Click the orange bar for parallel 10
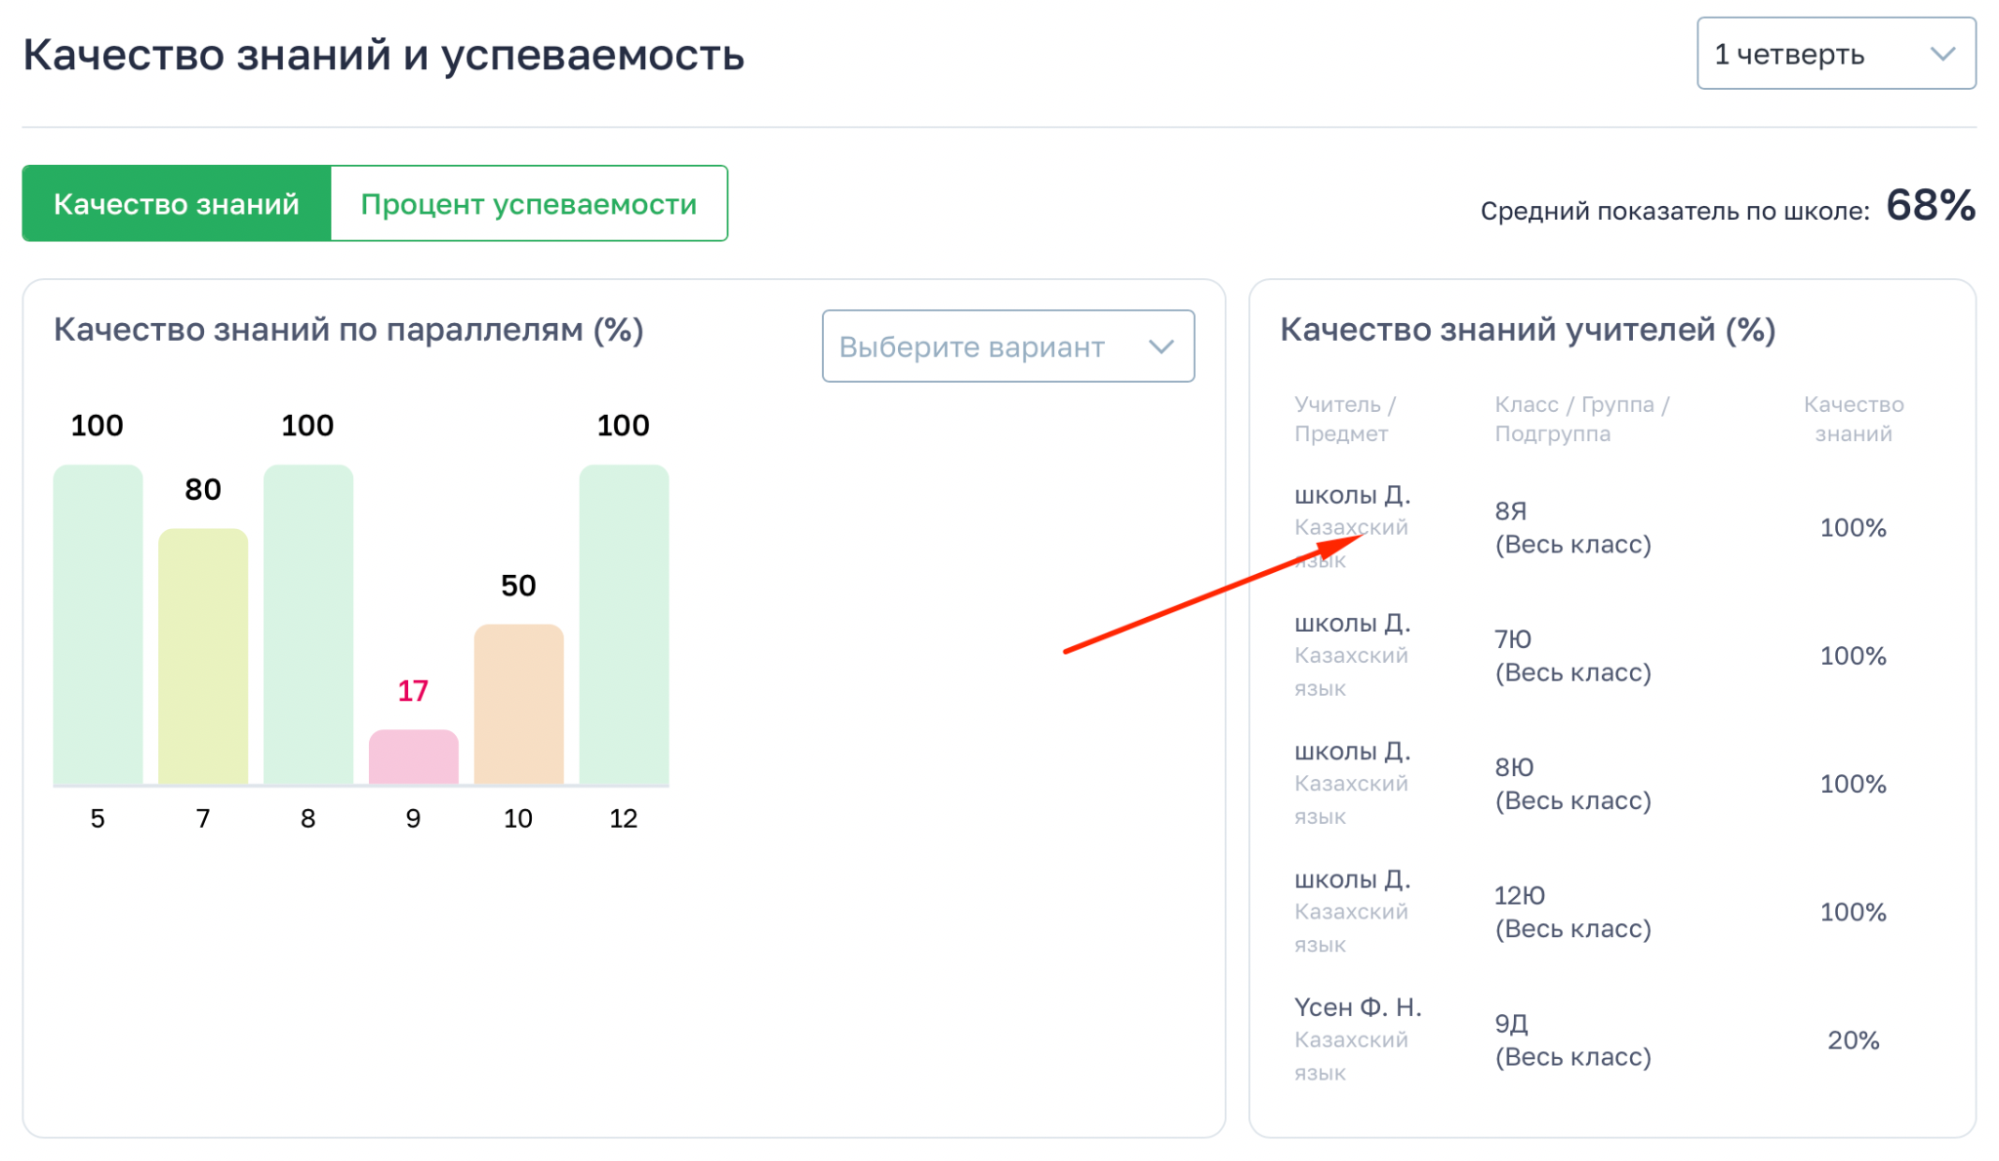 (x=518, y=705)
